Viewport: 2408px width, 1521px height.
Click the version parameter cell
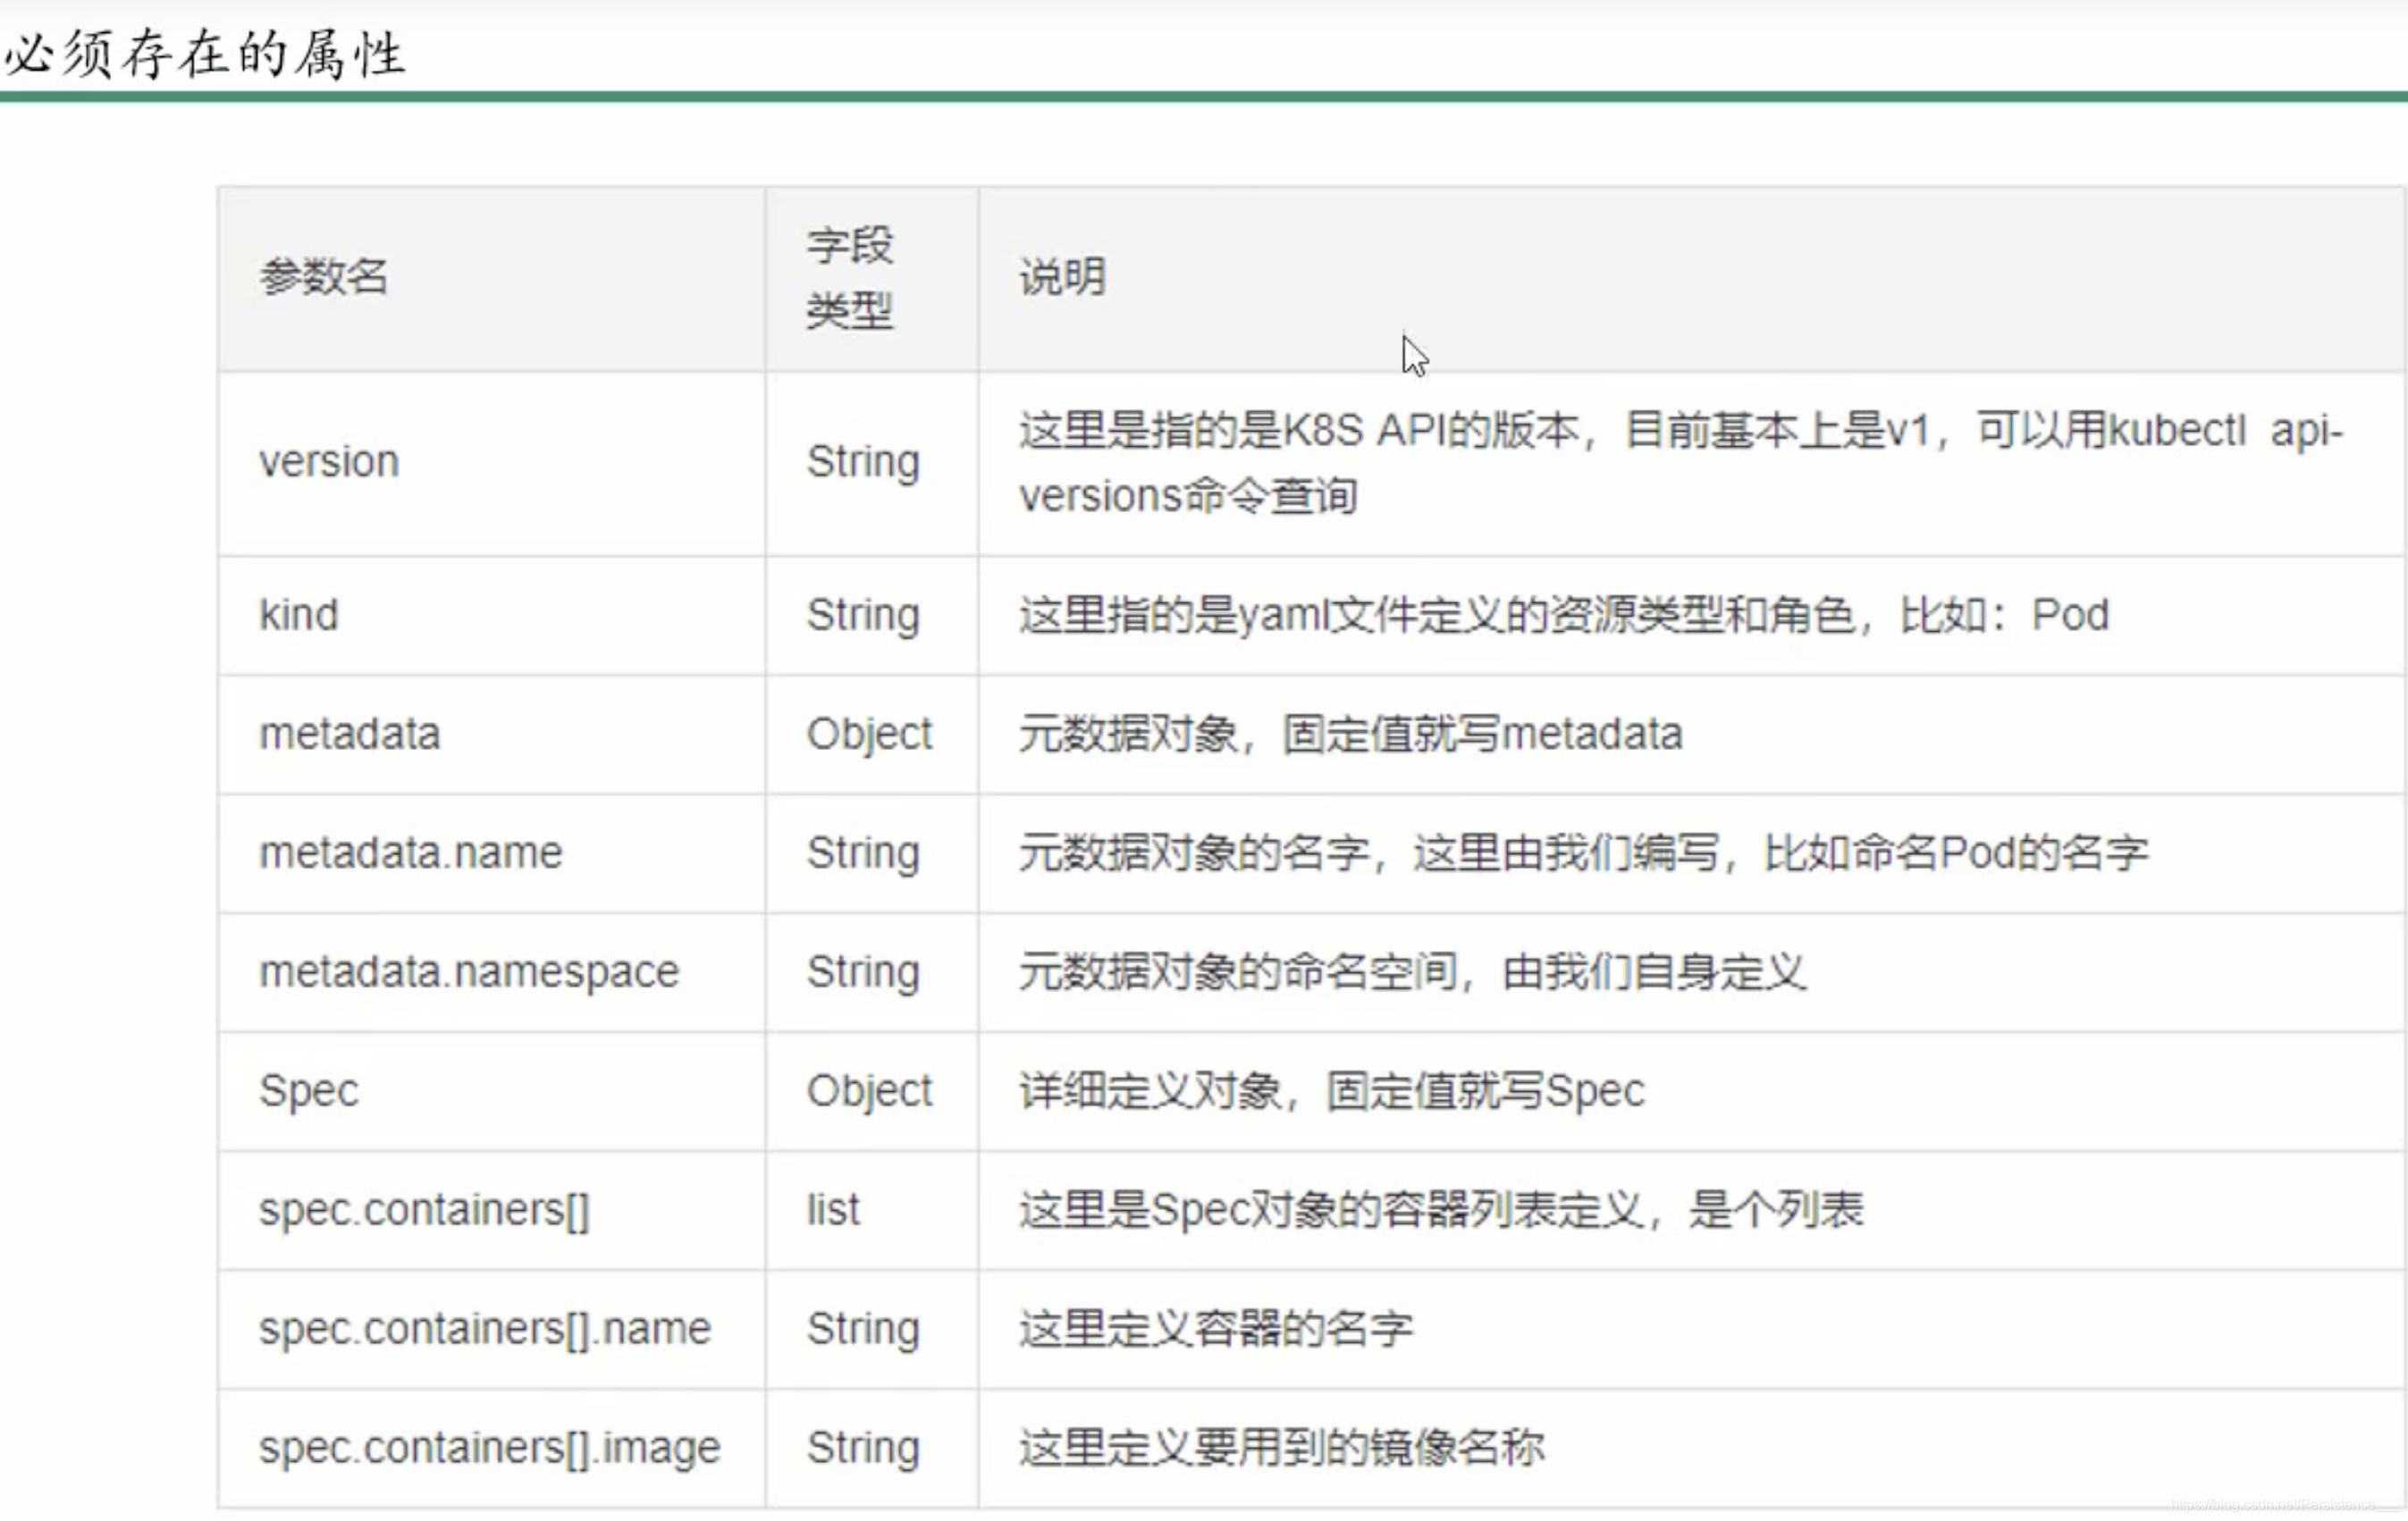tap(330, 462)
